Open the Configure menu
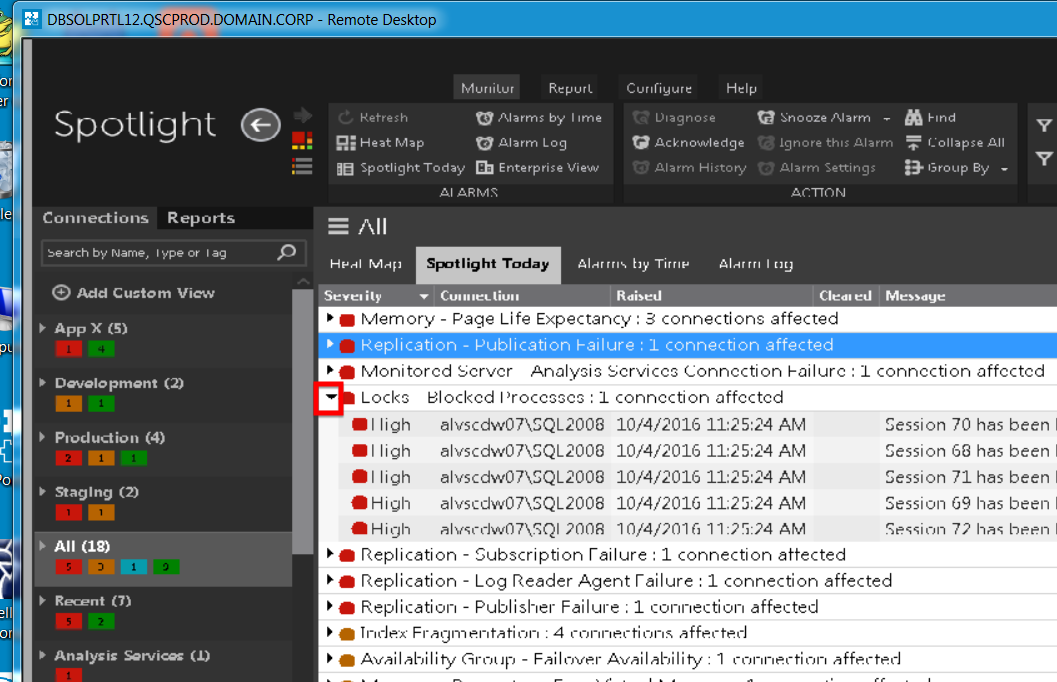1057x682 pixels. [x=659, y=88]
